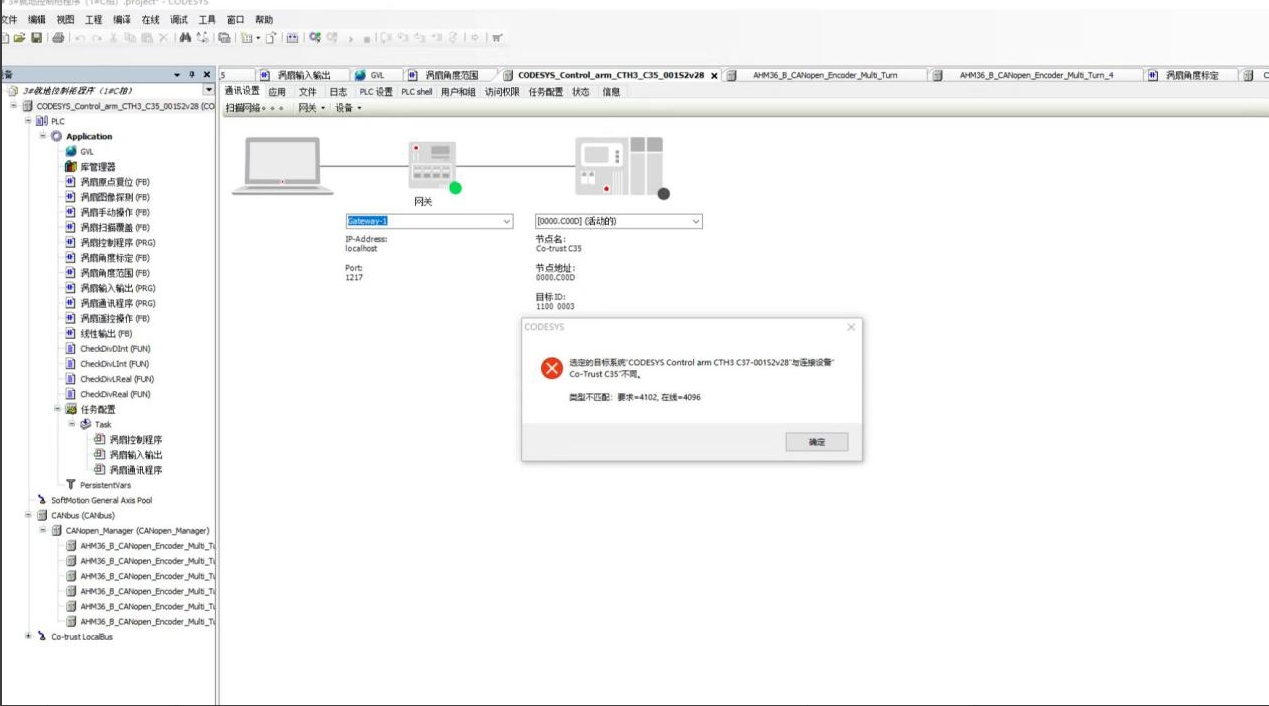Select GVL globe icon in device tree
The height and width of the screenshot is (706, 1269).
pyautogui.click(x=71, y=151)
